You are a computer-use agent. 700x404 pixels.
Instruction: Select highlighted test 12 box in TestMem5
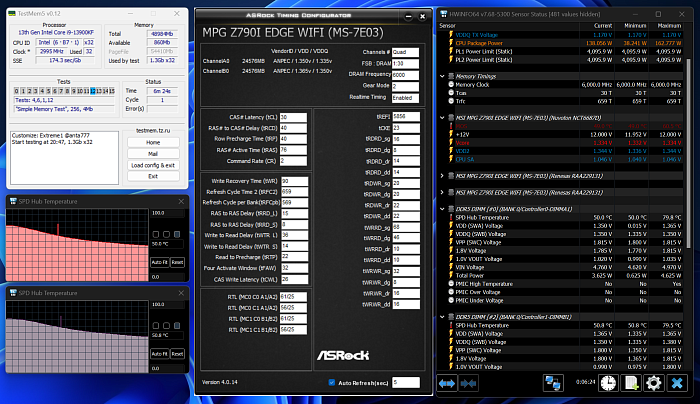click(x=92, y=91)
